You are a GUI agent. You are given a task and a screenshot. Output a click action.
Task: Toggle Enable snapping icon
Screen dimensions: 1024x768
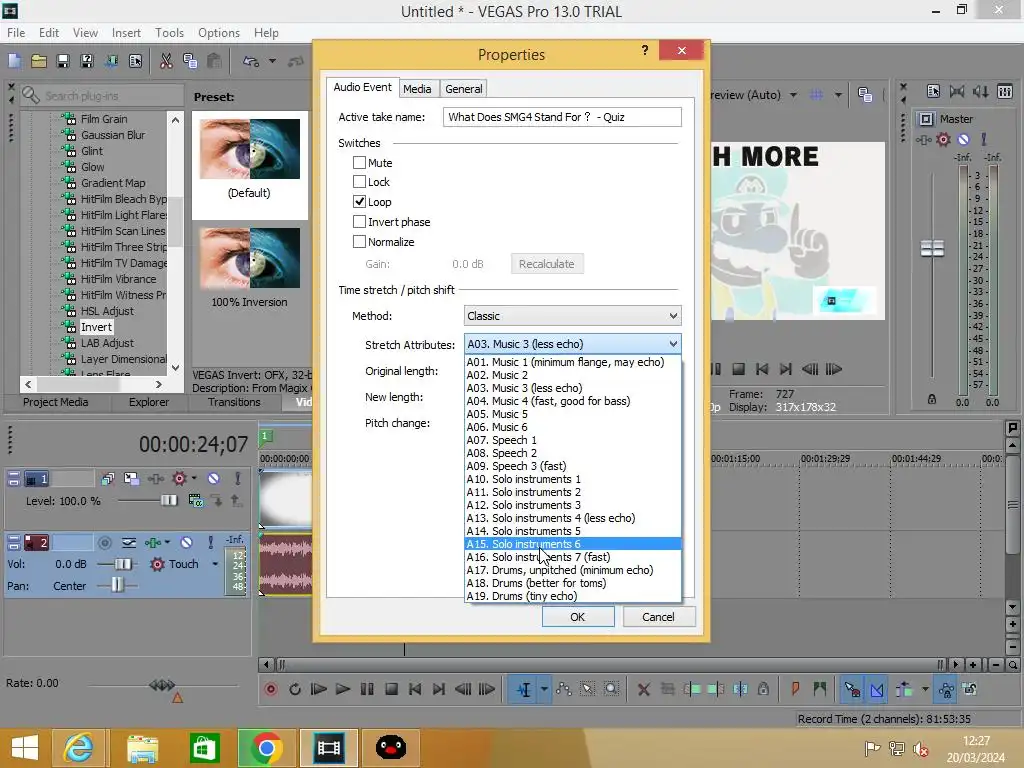[852, 689]
